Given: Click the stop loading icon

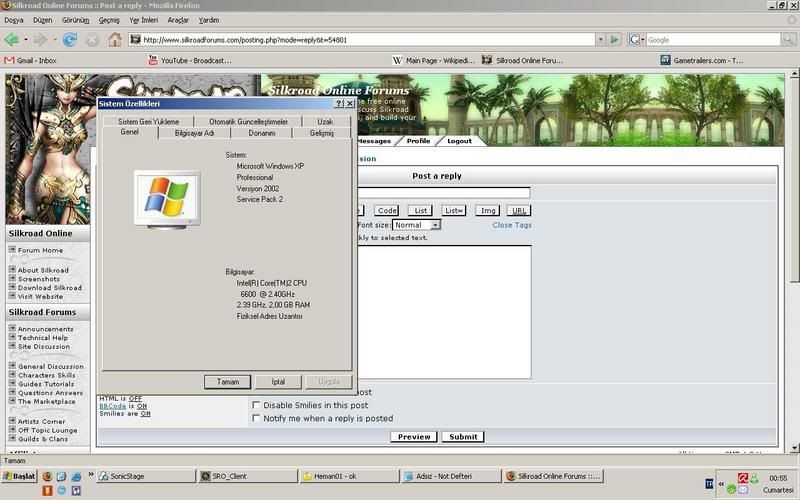Looking at the screenshot, I should click(x=92, y=40).
